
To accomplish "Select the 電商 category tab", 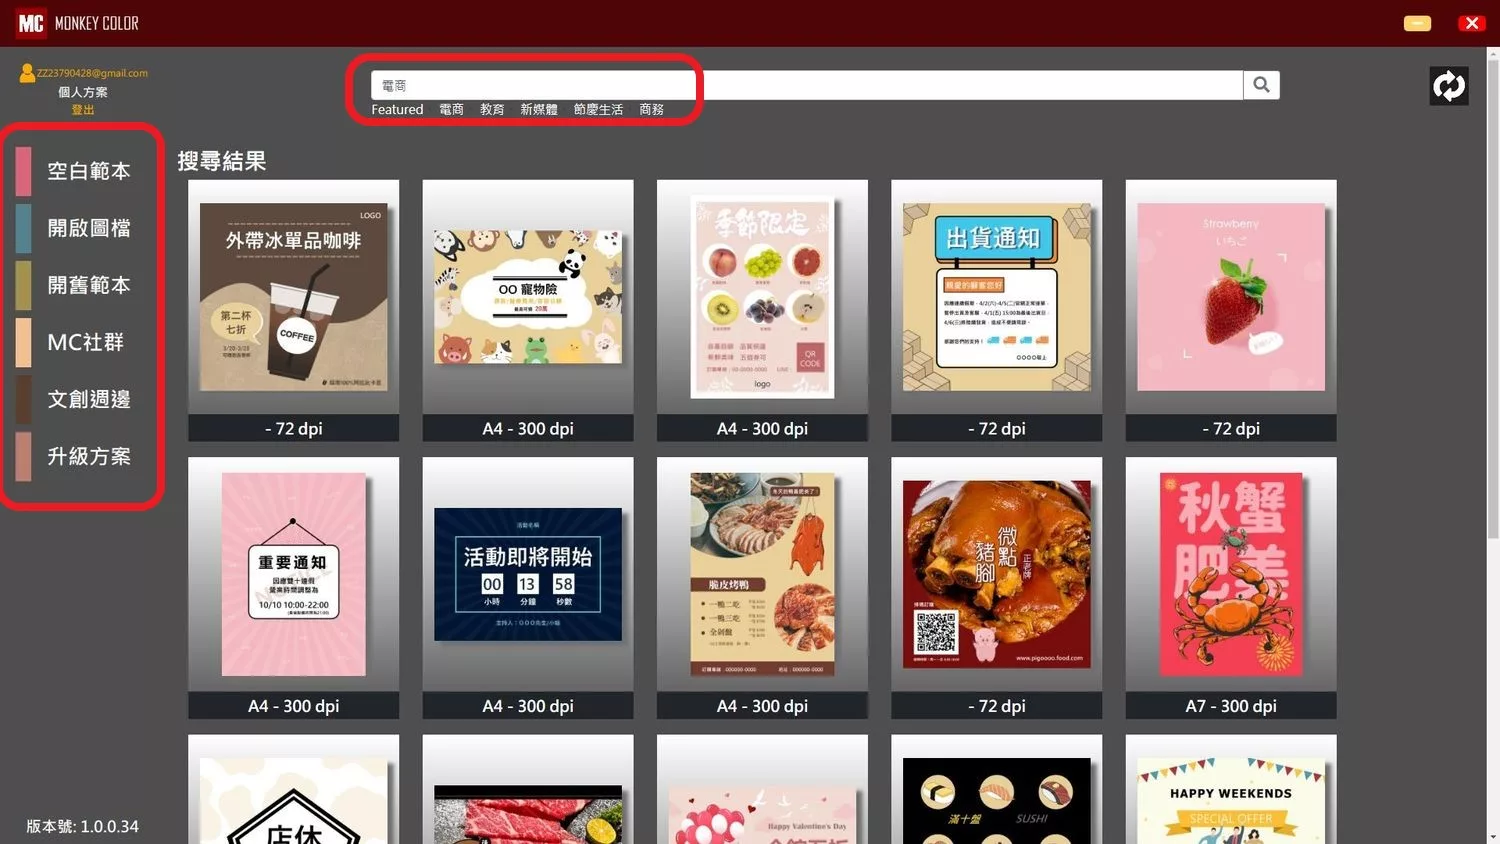I will (x=451, y=110).
